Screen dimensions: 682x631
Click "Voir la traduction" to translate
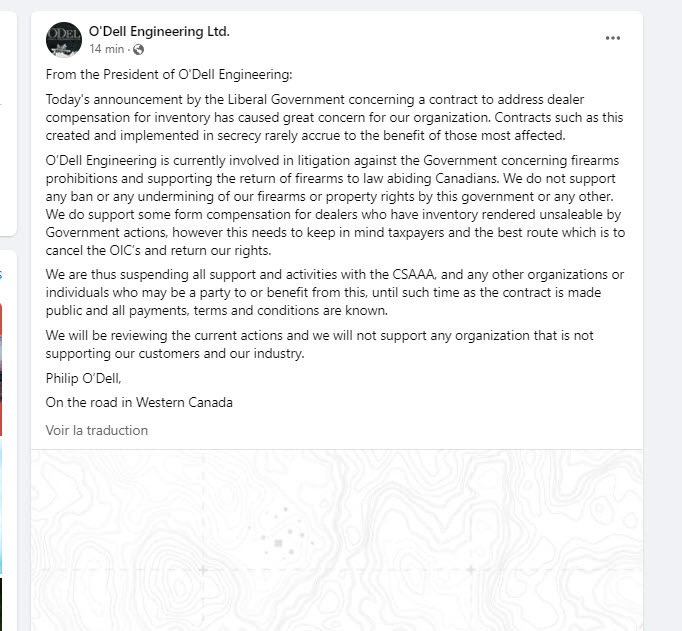point(96,430)
